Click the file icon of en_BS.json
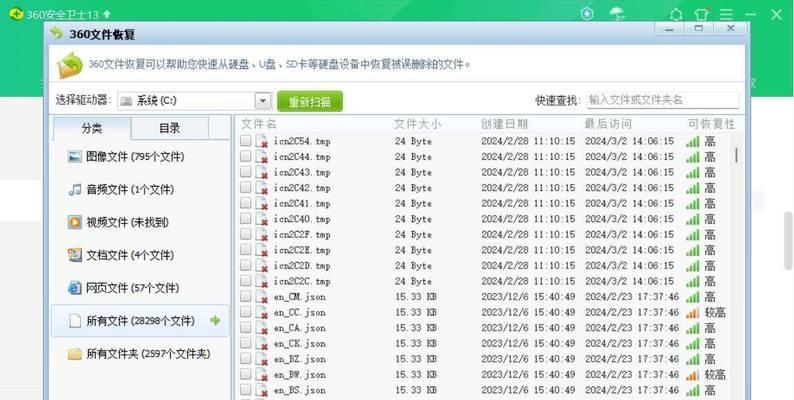This screenshot has width=794, height=400. coord(261,390)
